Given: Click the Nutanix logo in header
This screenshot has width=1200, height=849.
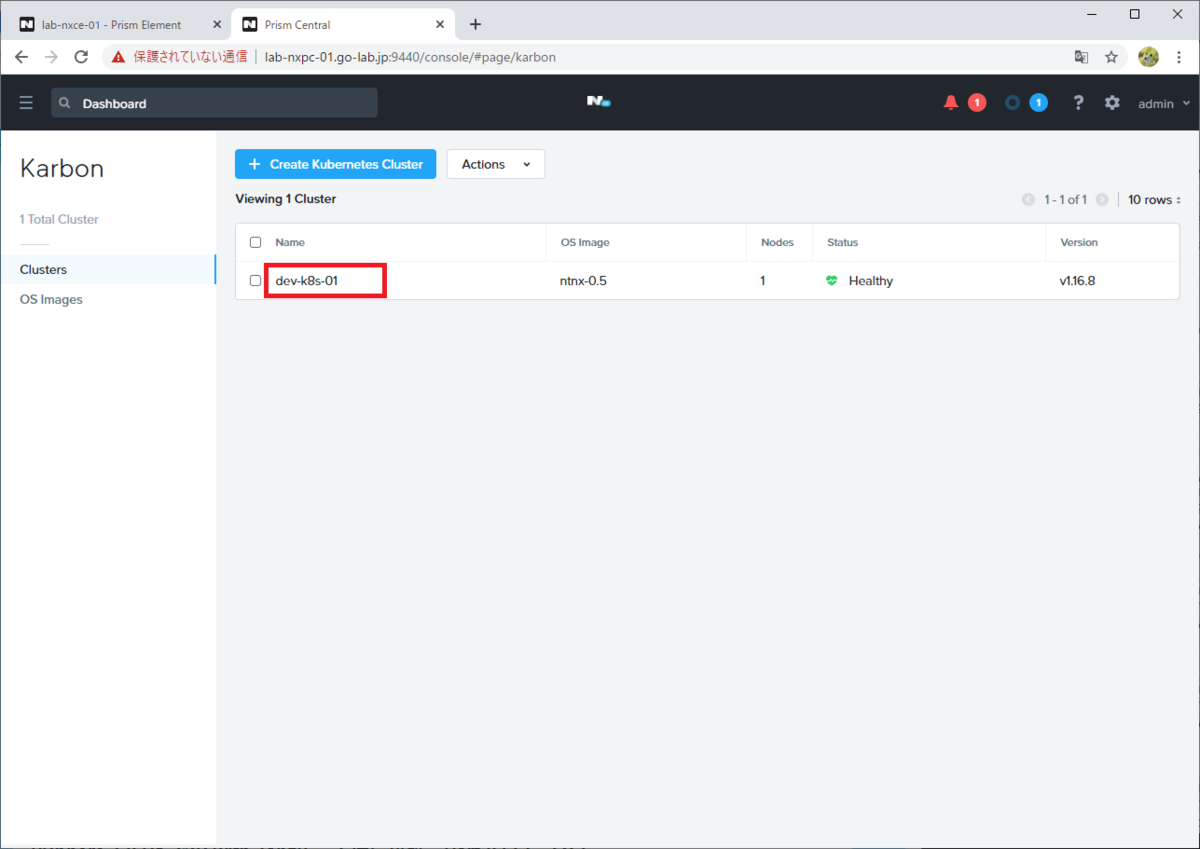Looking at the screenshot, I should tap(598, 102).
